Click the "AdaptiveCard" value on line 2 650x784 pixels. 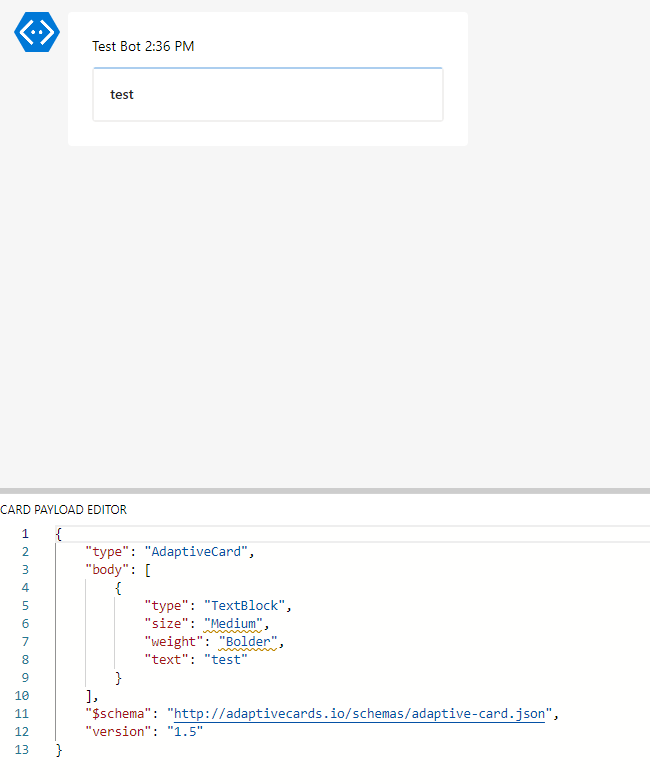(x=196, y=552)
